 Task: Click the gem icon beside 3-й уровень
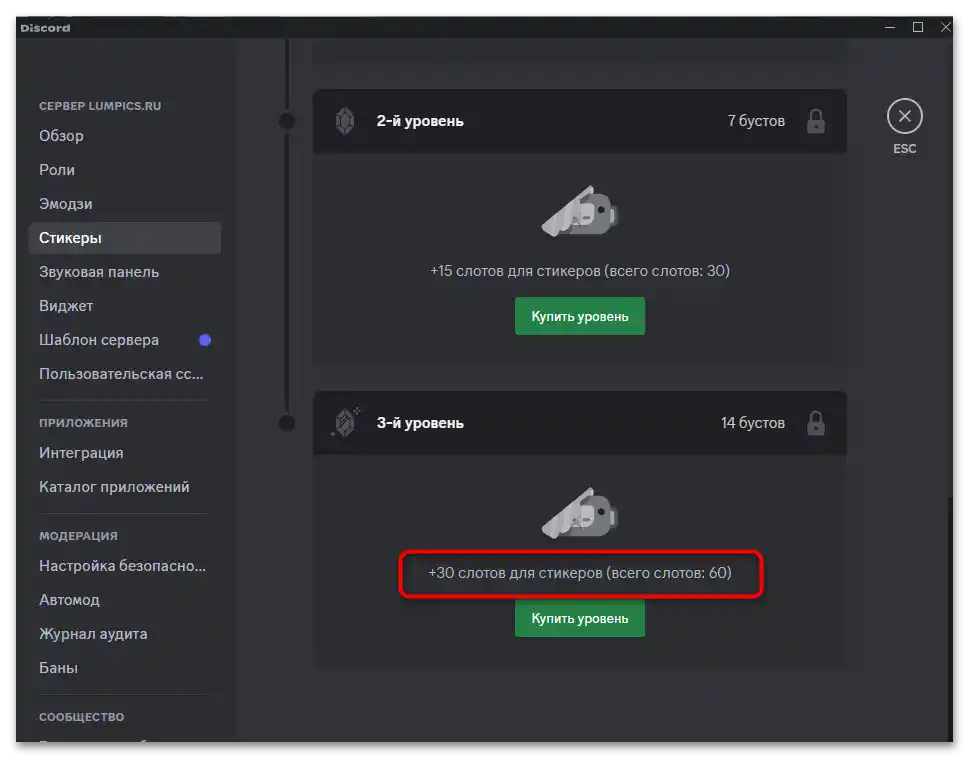tap(345, 423)
